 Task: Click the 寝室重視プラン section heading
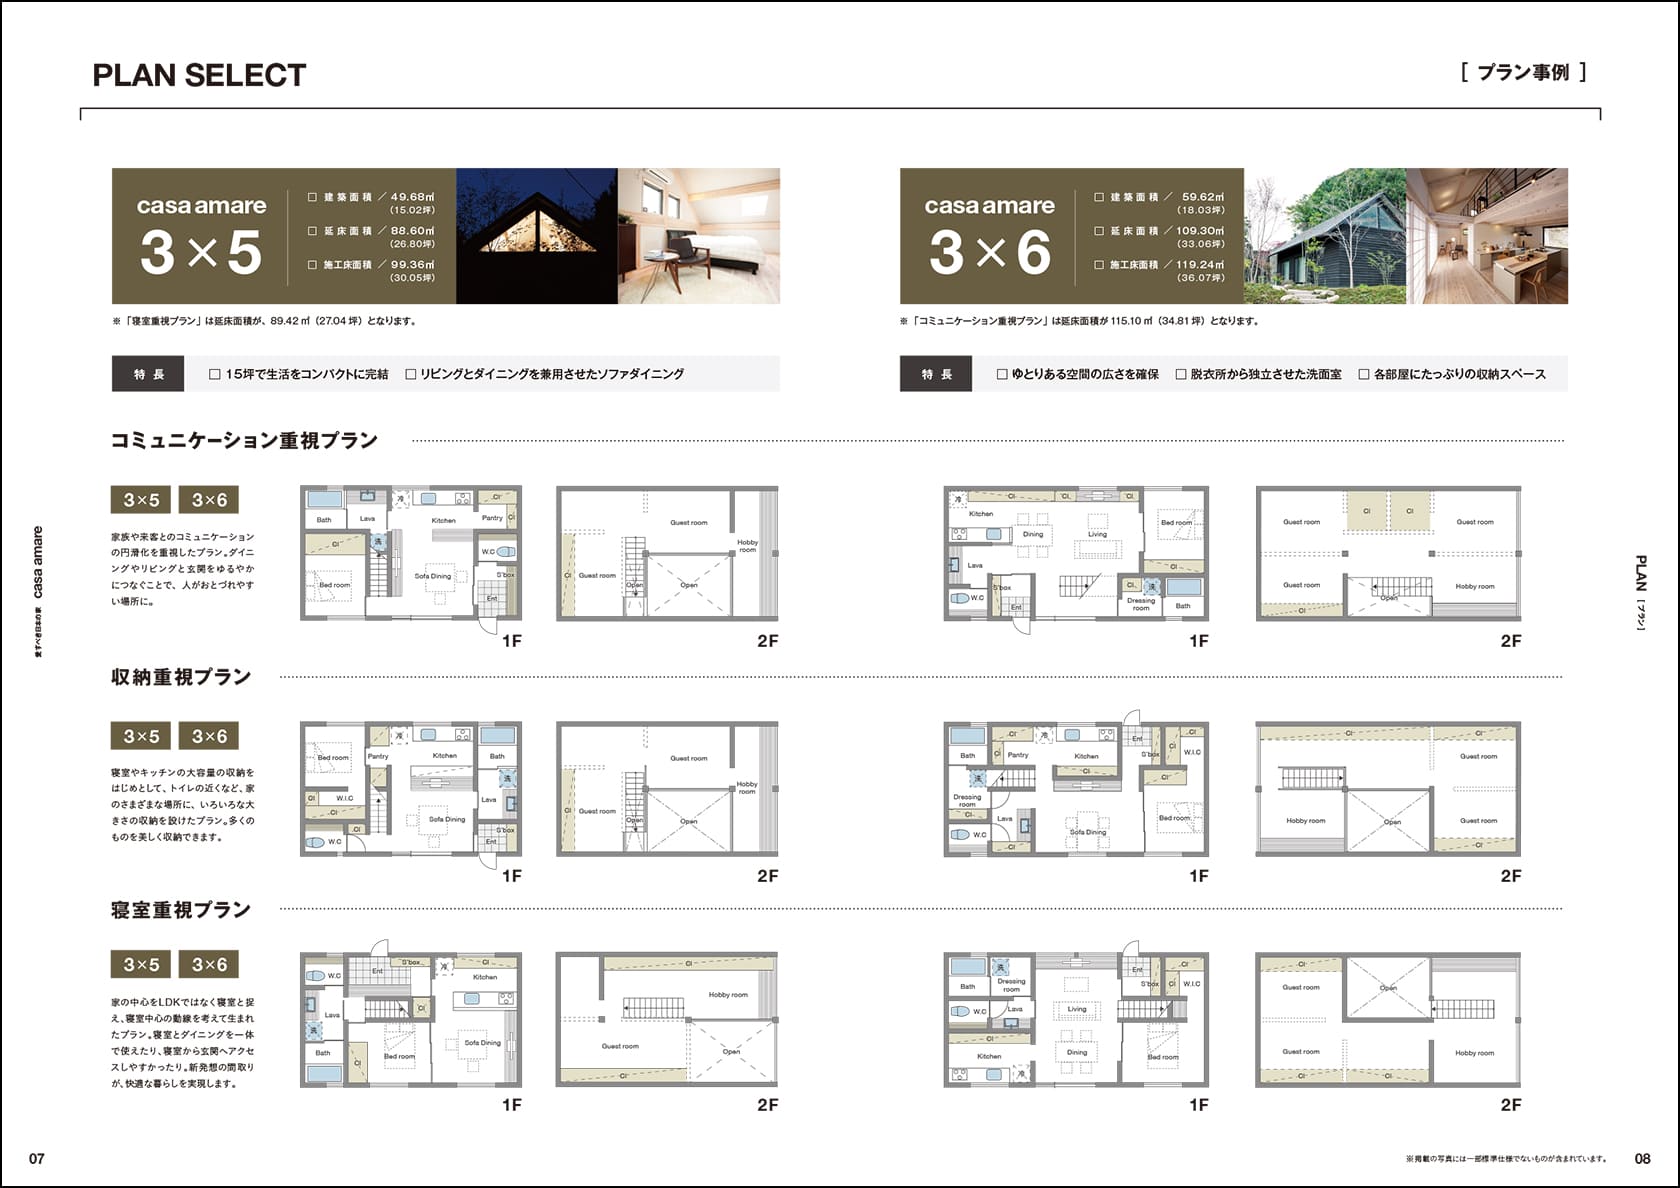181,910
